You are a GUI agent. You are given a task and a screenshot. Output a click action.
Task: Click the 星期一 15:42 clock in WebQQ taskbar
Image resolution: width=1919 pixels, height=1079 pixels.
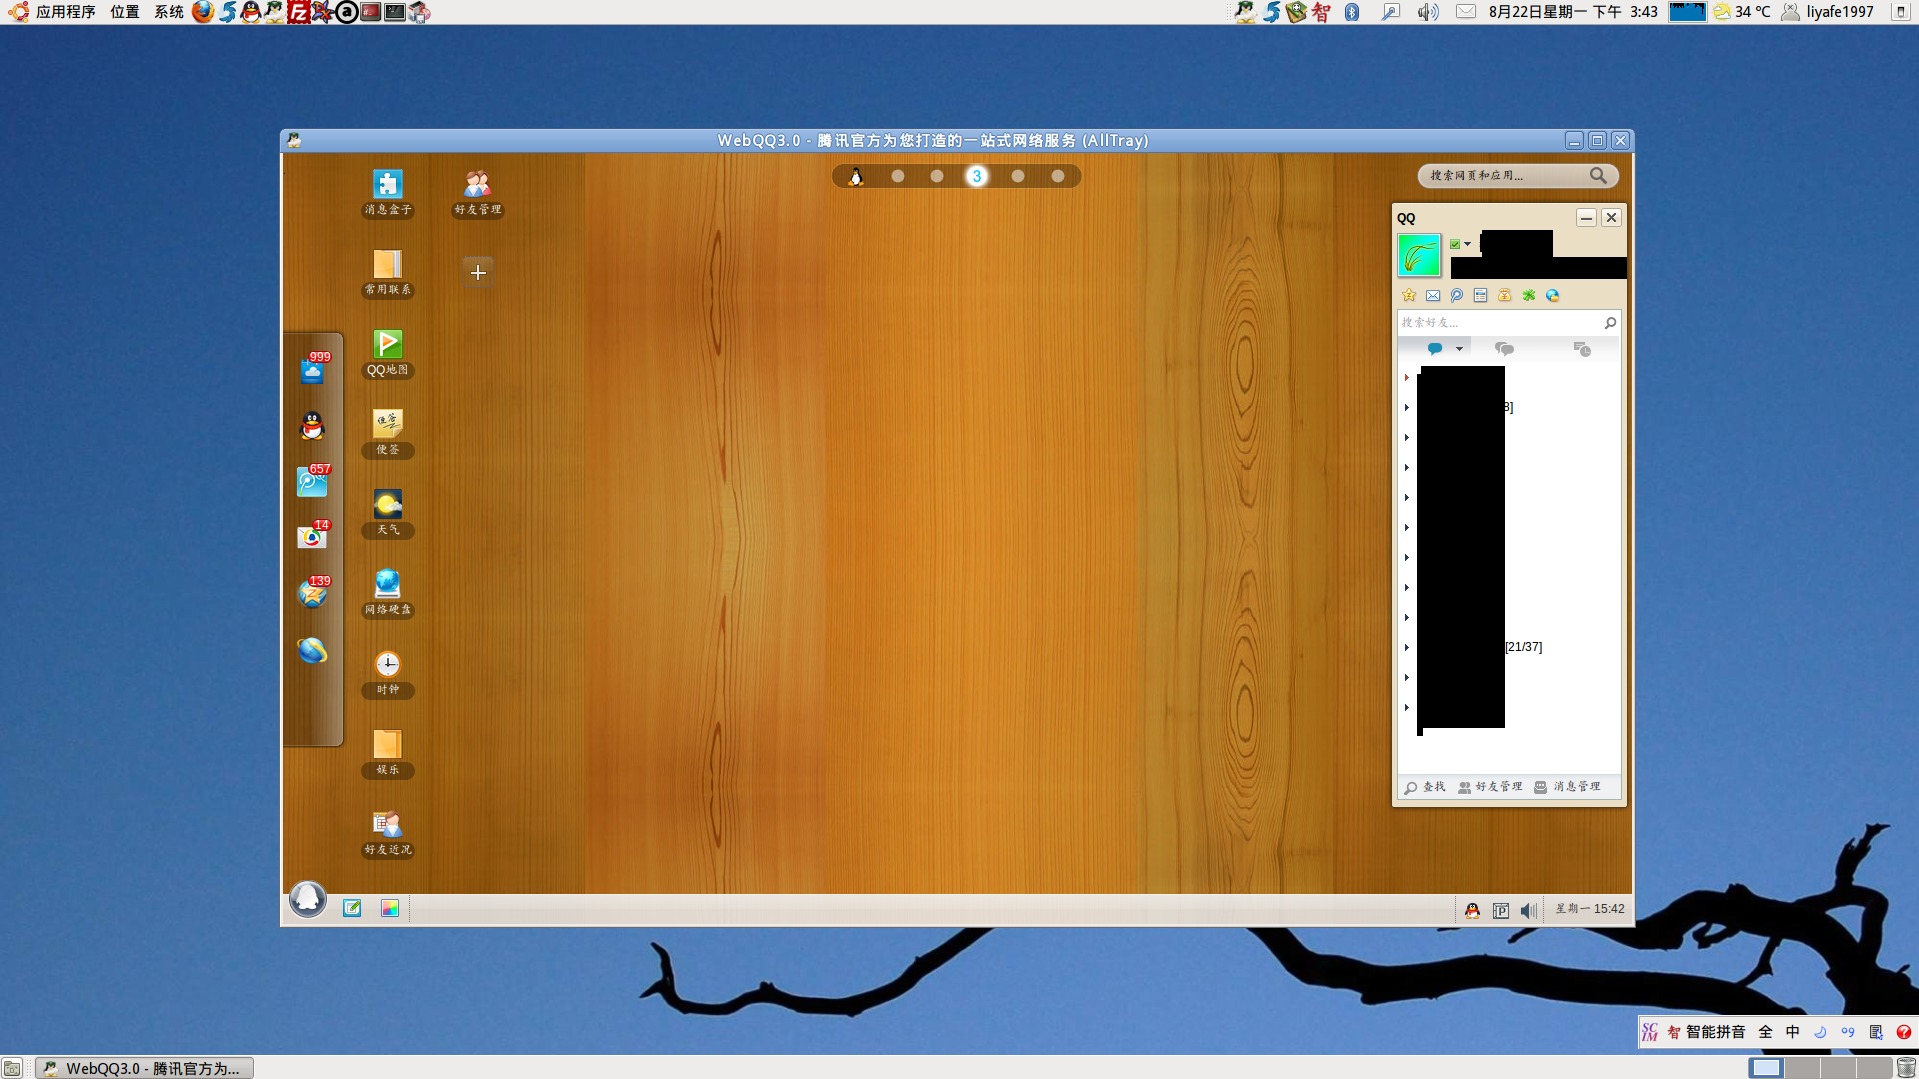pos(1590,909)
